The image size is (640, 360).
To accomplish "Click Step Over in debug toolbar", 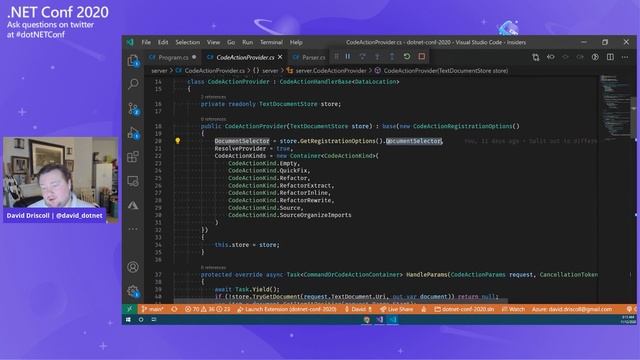I will coord(362,57).
